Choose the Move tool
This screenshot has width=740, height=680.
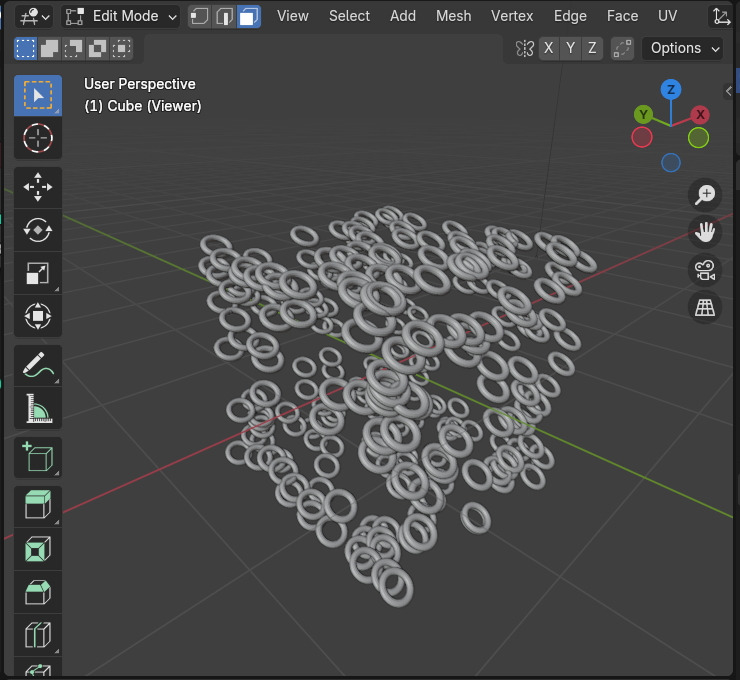[x=38, y=187]
